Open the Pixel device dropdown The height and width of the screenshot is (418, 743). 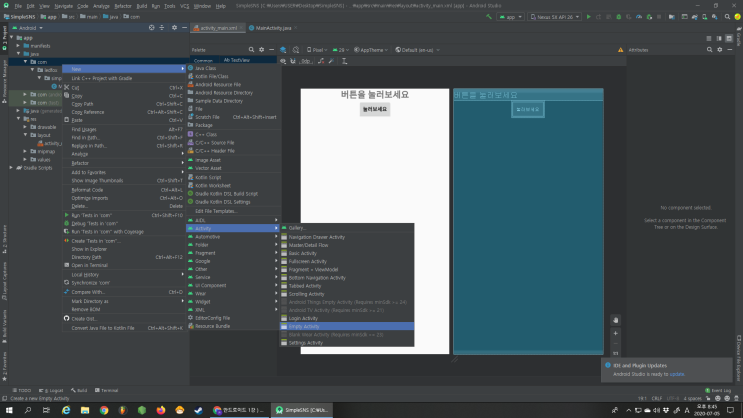[317, 50]
